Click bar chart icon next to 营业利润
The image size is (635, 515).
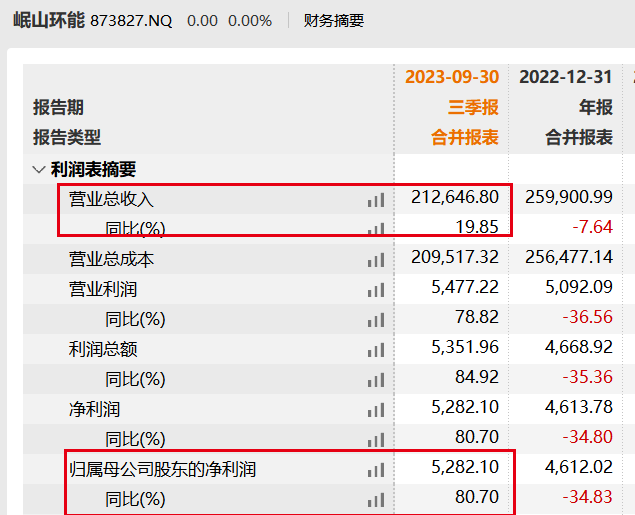coord(375,289)
